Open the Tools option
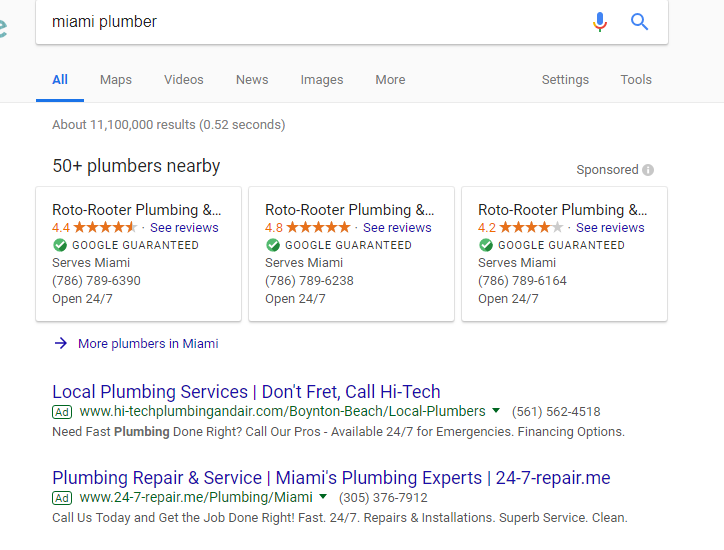The height and width of the screenshot is (550, 724). point(636,80)
